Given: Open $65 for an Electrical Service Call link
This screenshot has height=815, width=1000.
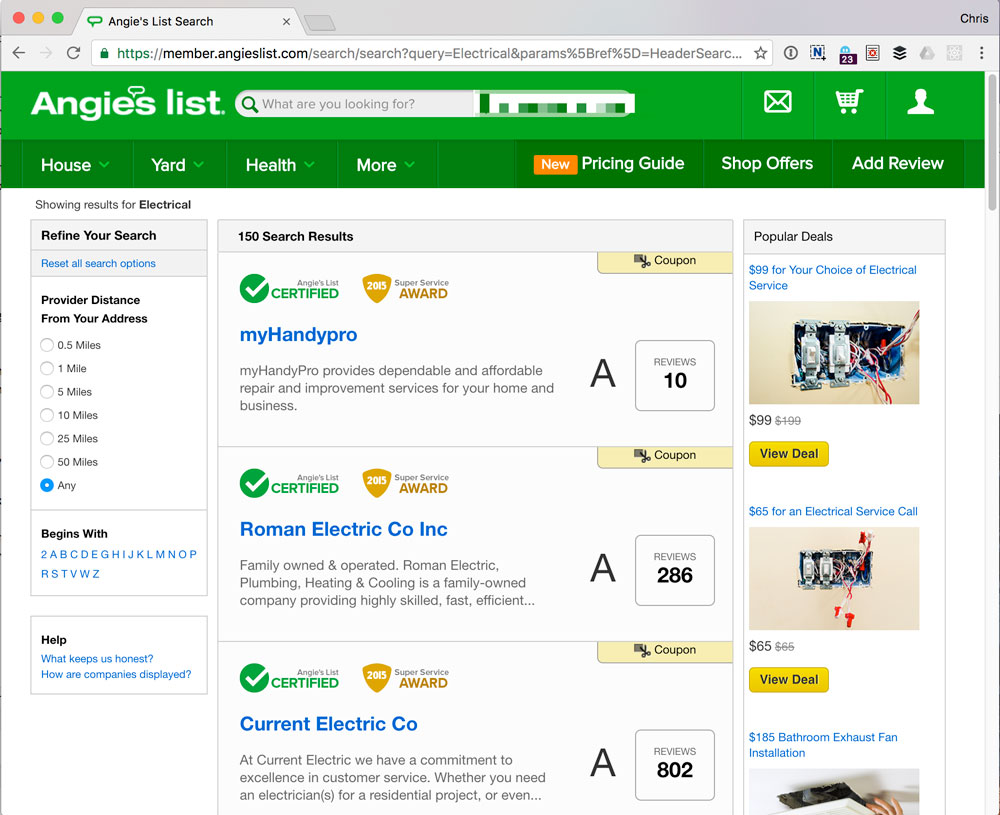Looking at the screenshot, I should 833,511.
